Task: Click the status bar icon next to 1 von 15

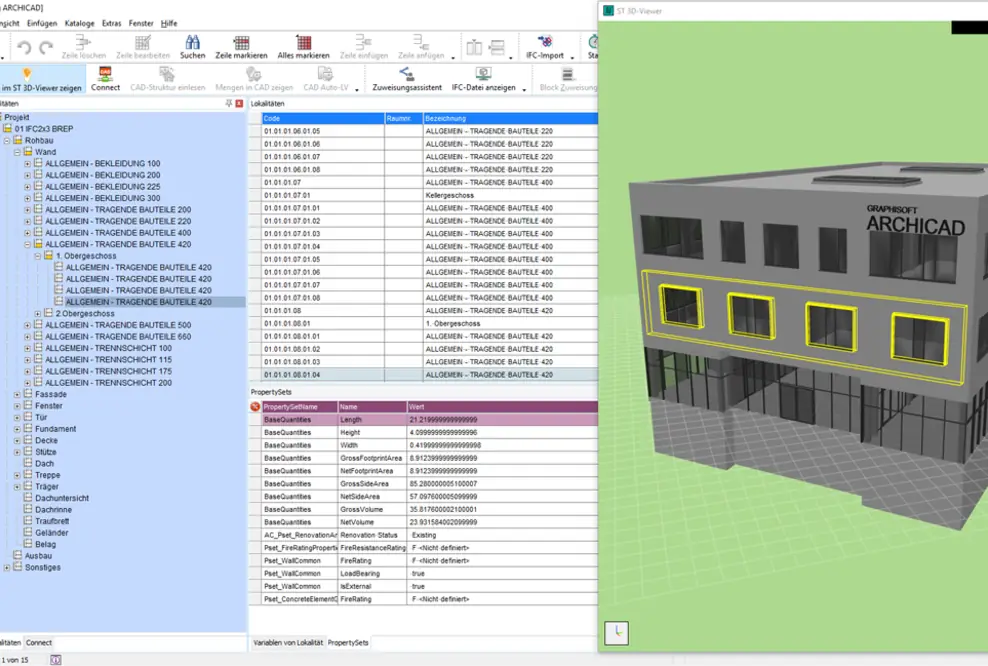Action: (55, 660)
